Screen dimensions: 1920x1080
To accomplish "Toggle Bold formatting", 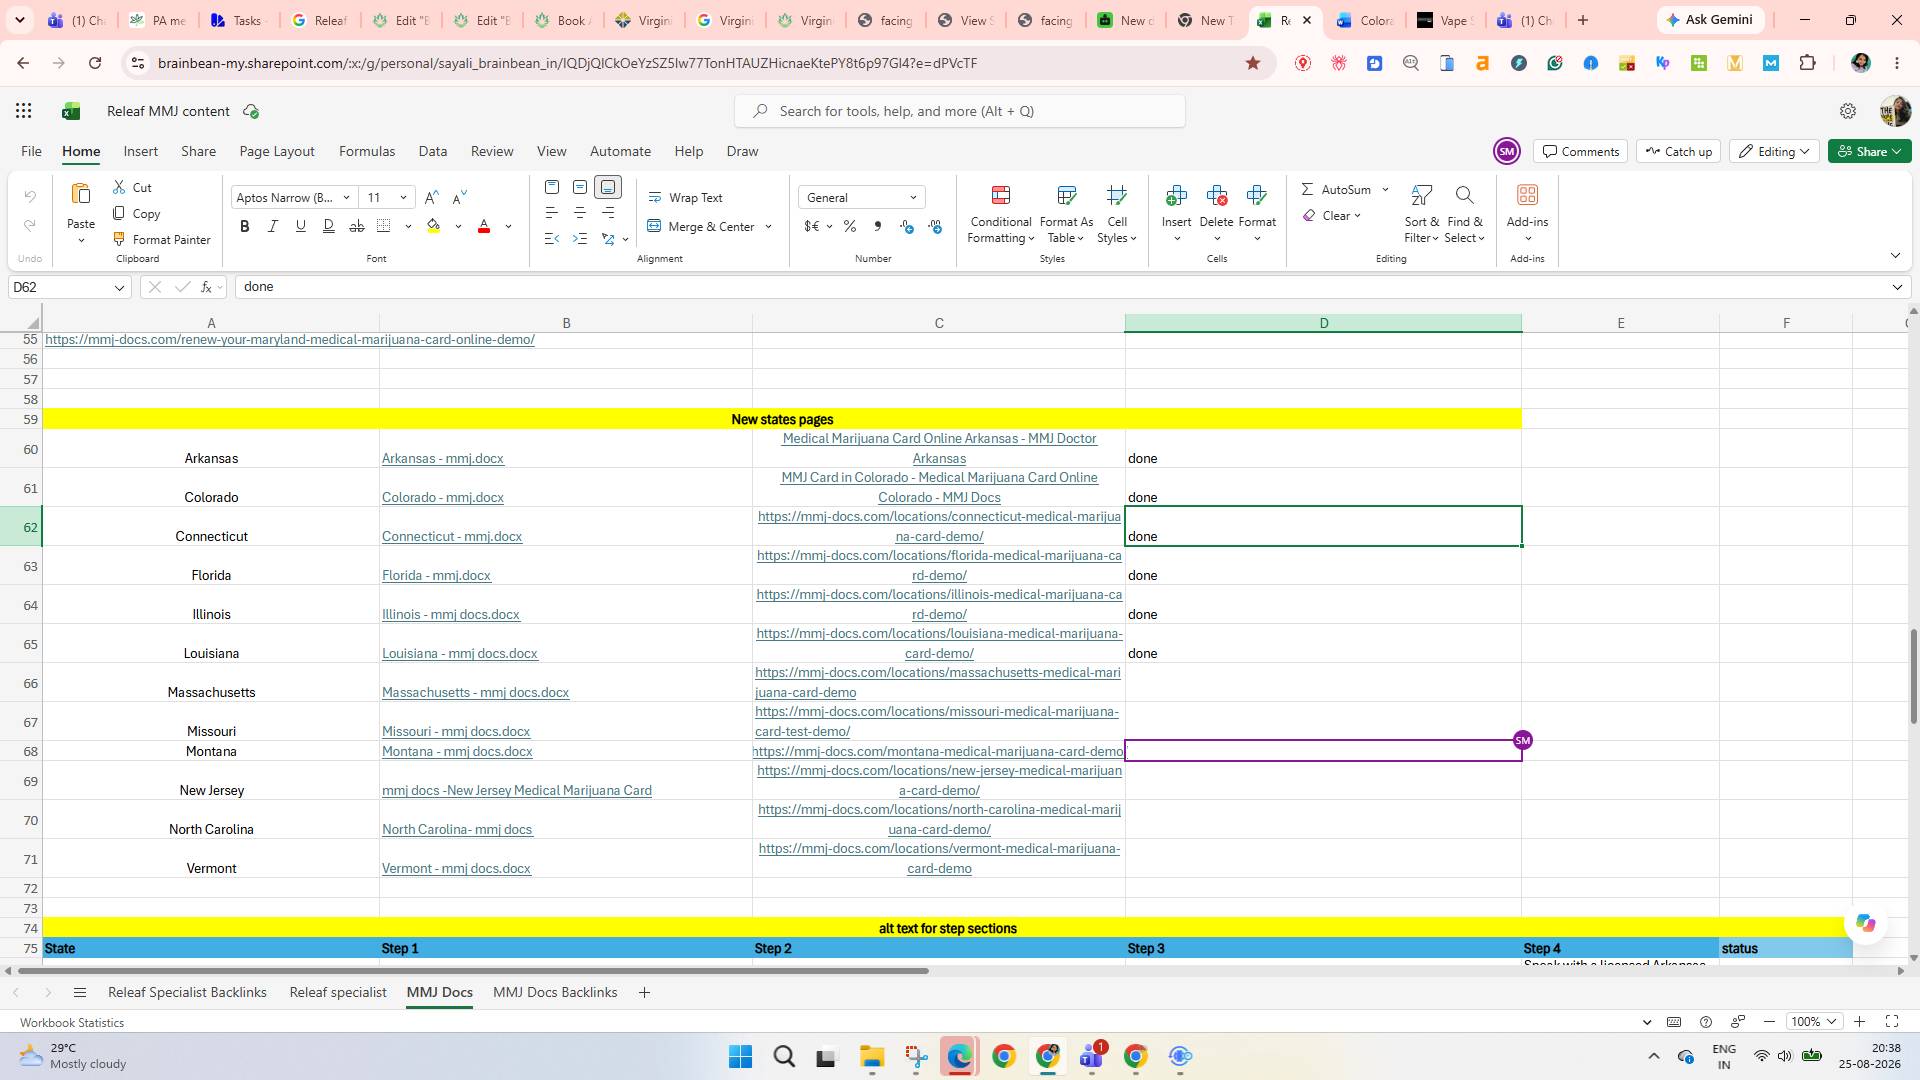I will tap(245, 227).
